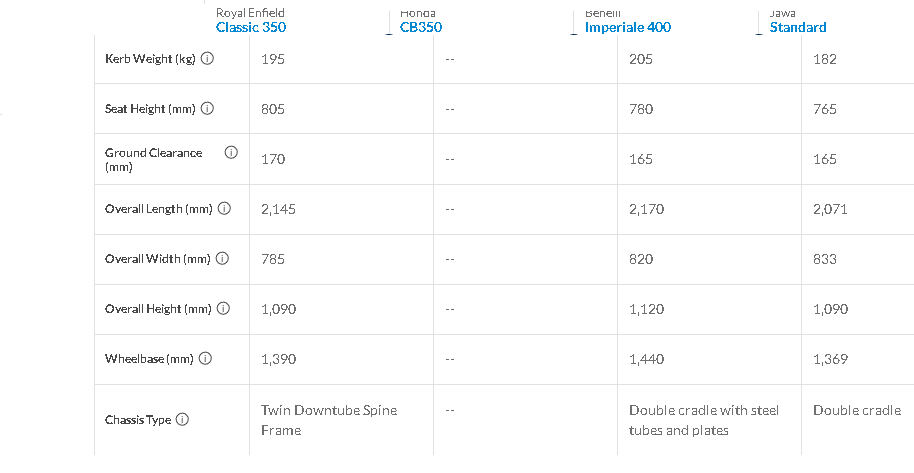Viewport: 914px width, 473px height.
Task: Open the Chassis Type info icon
Action: coord(182,420)
